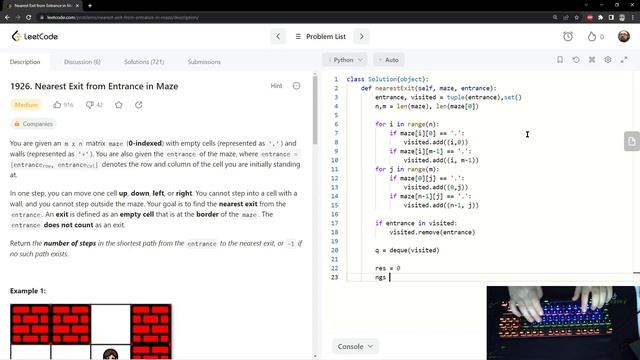This screenshot has width=640, height=360.
Task: Click the Example 1 maze image
Action: pos(91,331)
